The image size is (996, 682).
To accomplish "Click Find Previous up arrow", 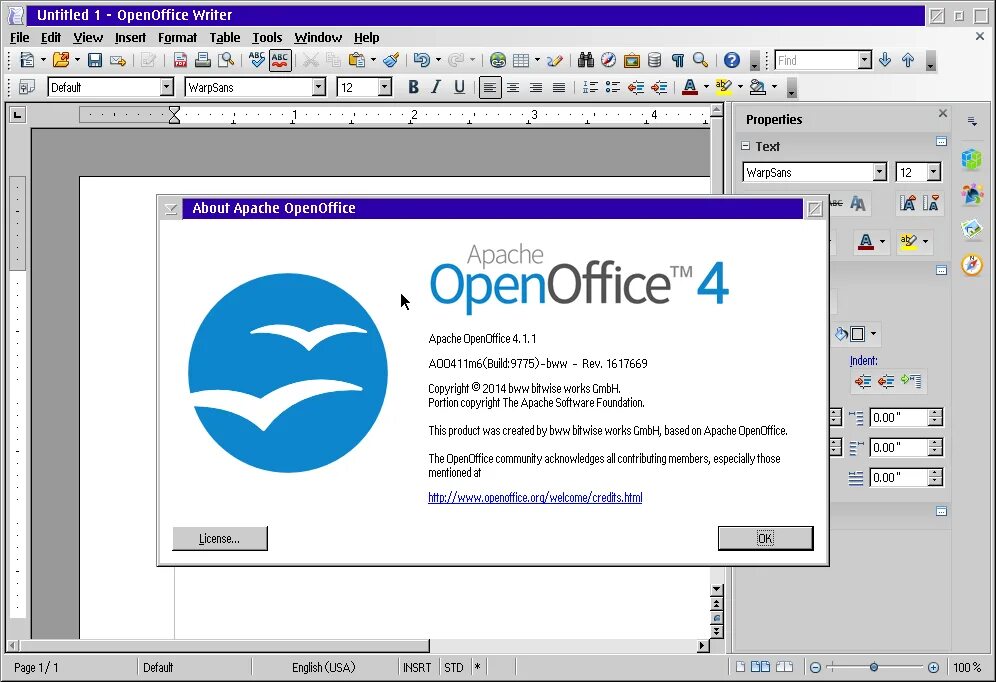I will coord(908,60).
